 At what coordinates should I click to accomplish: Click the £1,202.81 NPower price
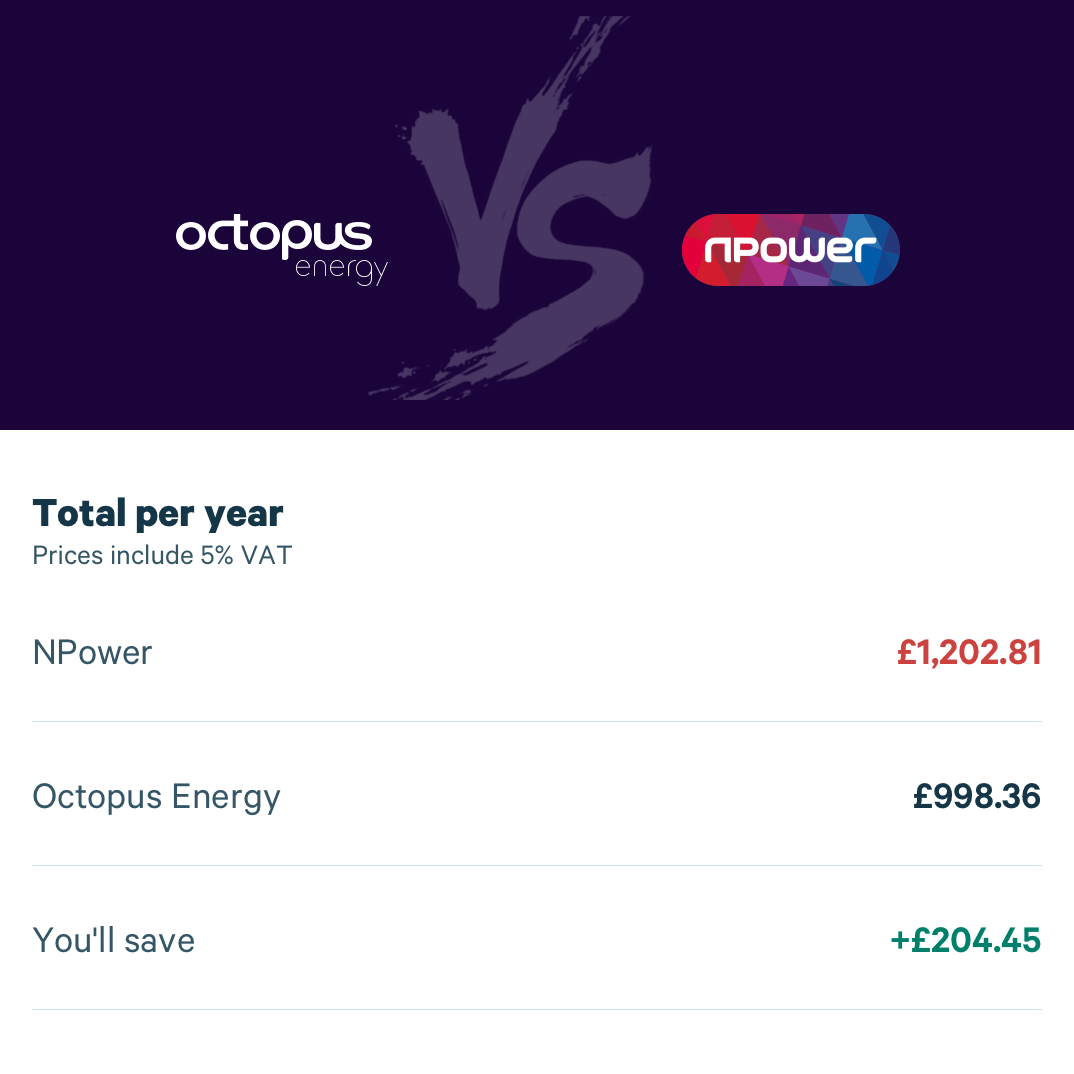coord(969,652)
